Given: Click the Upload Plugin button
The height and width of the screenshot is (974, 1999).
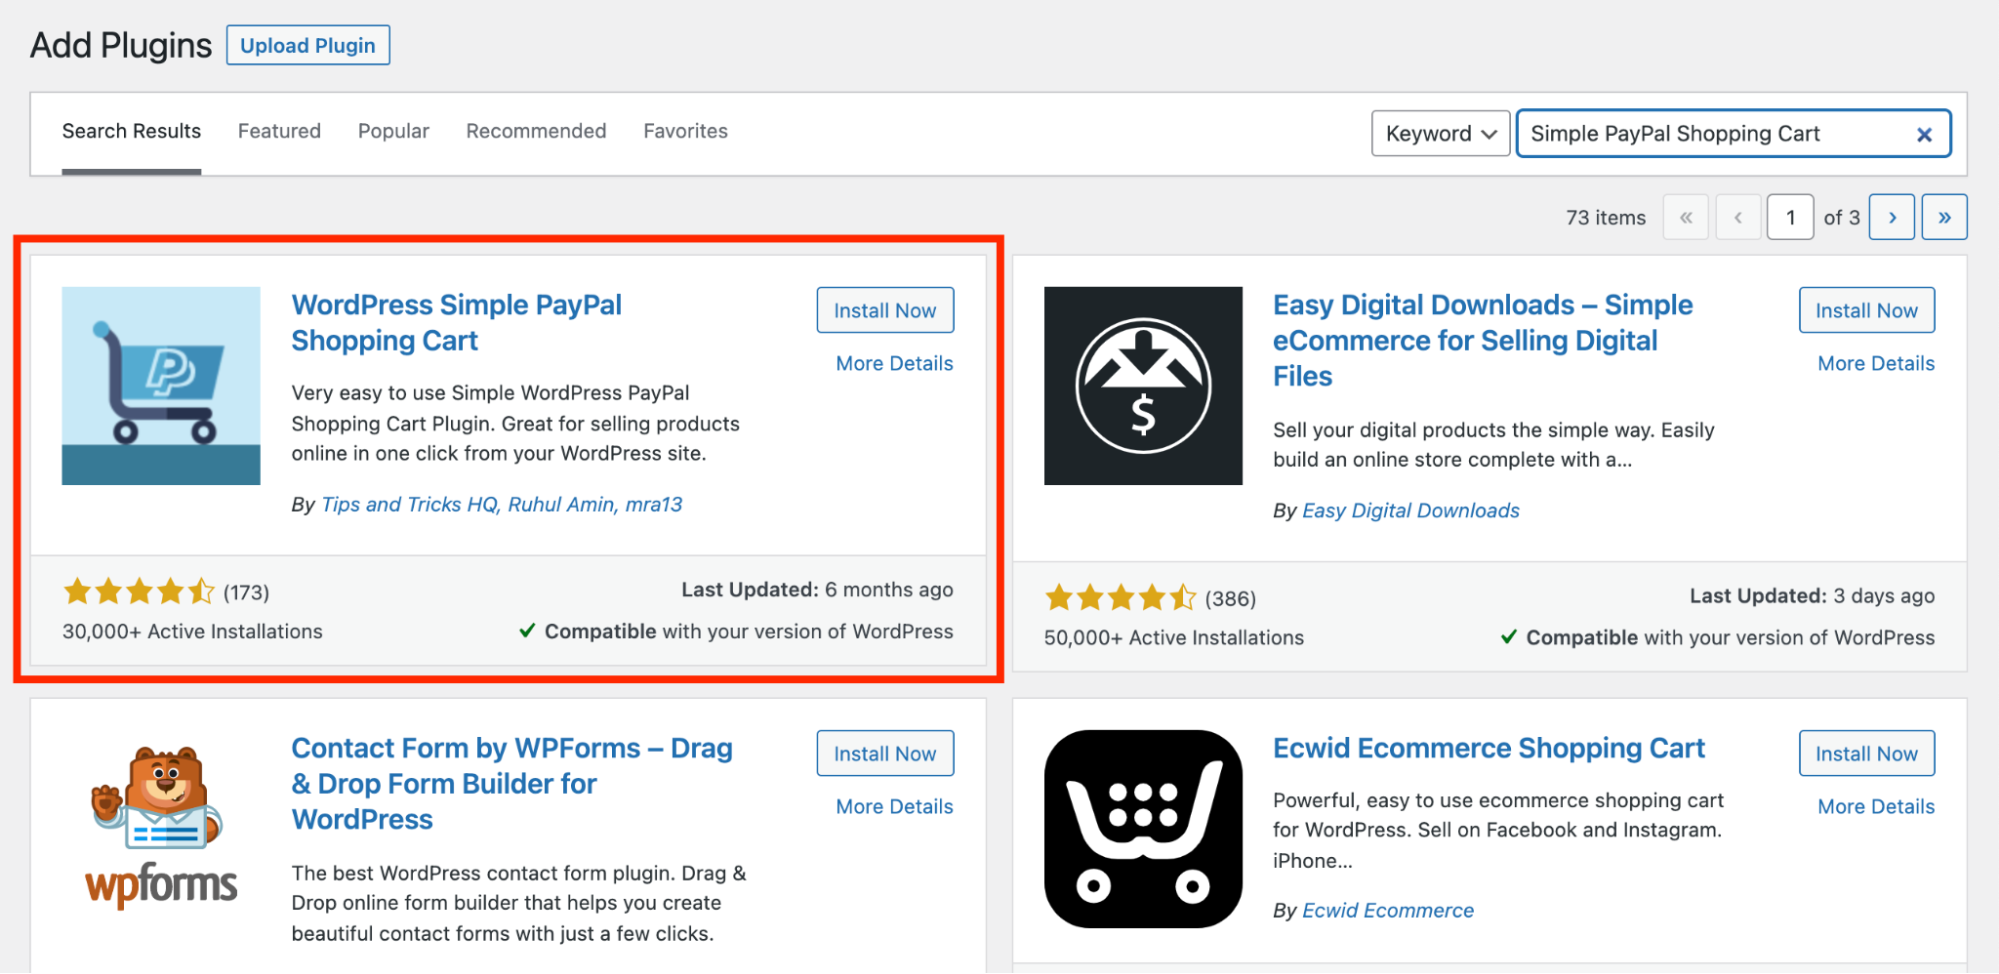Looking at the screenshot, I should [308, 45].
